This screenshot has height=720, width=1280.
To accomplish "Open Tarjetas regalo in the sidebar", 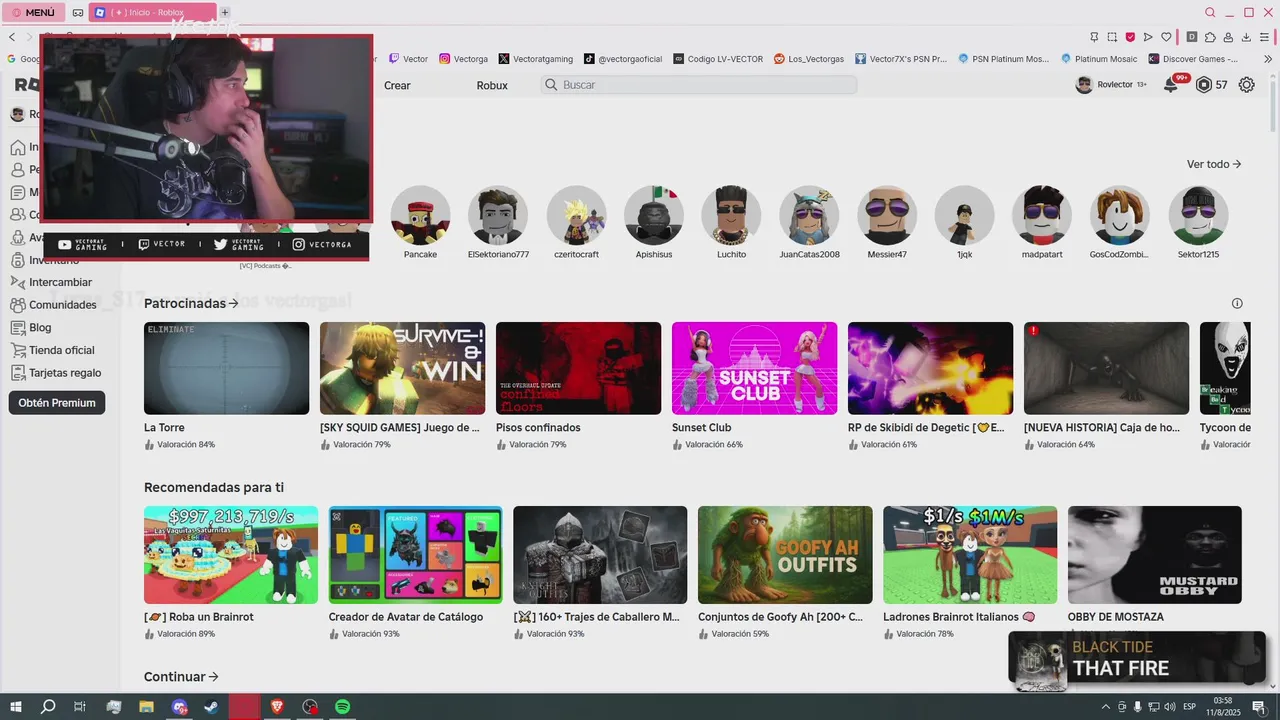I will (55, 373).
